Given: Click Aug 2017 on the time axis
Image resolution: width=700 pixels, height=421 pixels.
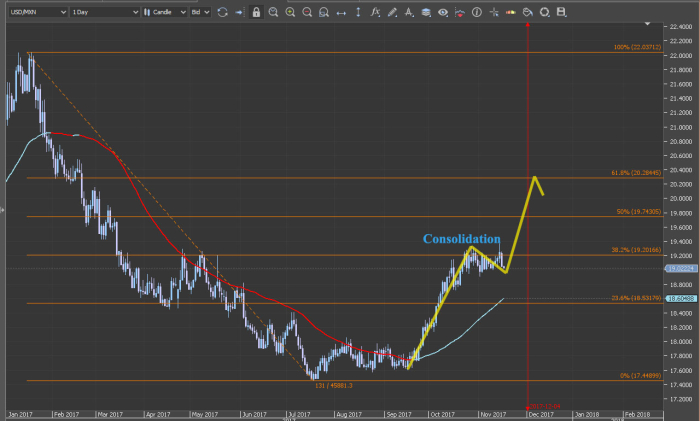Looking at the screenshot, I should (x=349, y=414).
